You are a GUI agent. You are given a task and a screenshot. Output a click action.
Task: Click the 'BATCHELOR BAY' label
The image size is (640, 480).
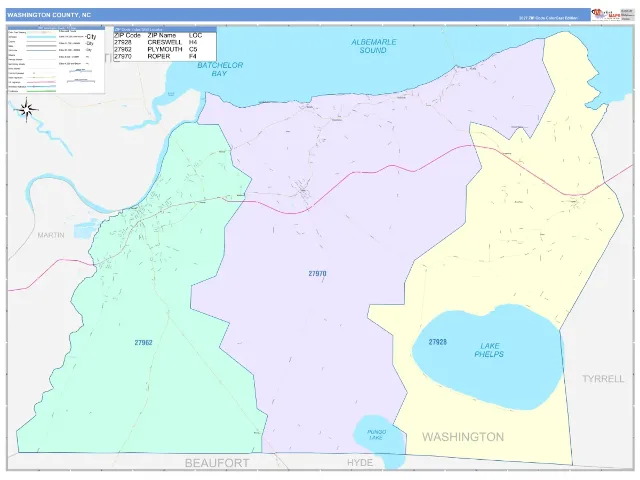[x=220, y=69]
